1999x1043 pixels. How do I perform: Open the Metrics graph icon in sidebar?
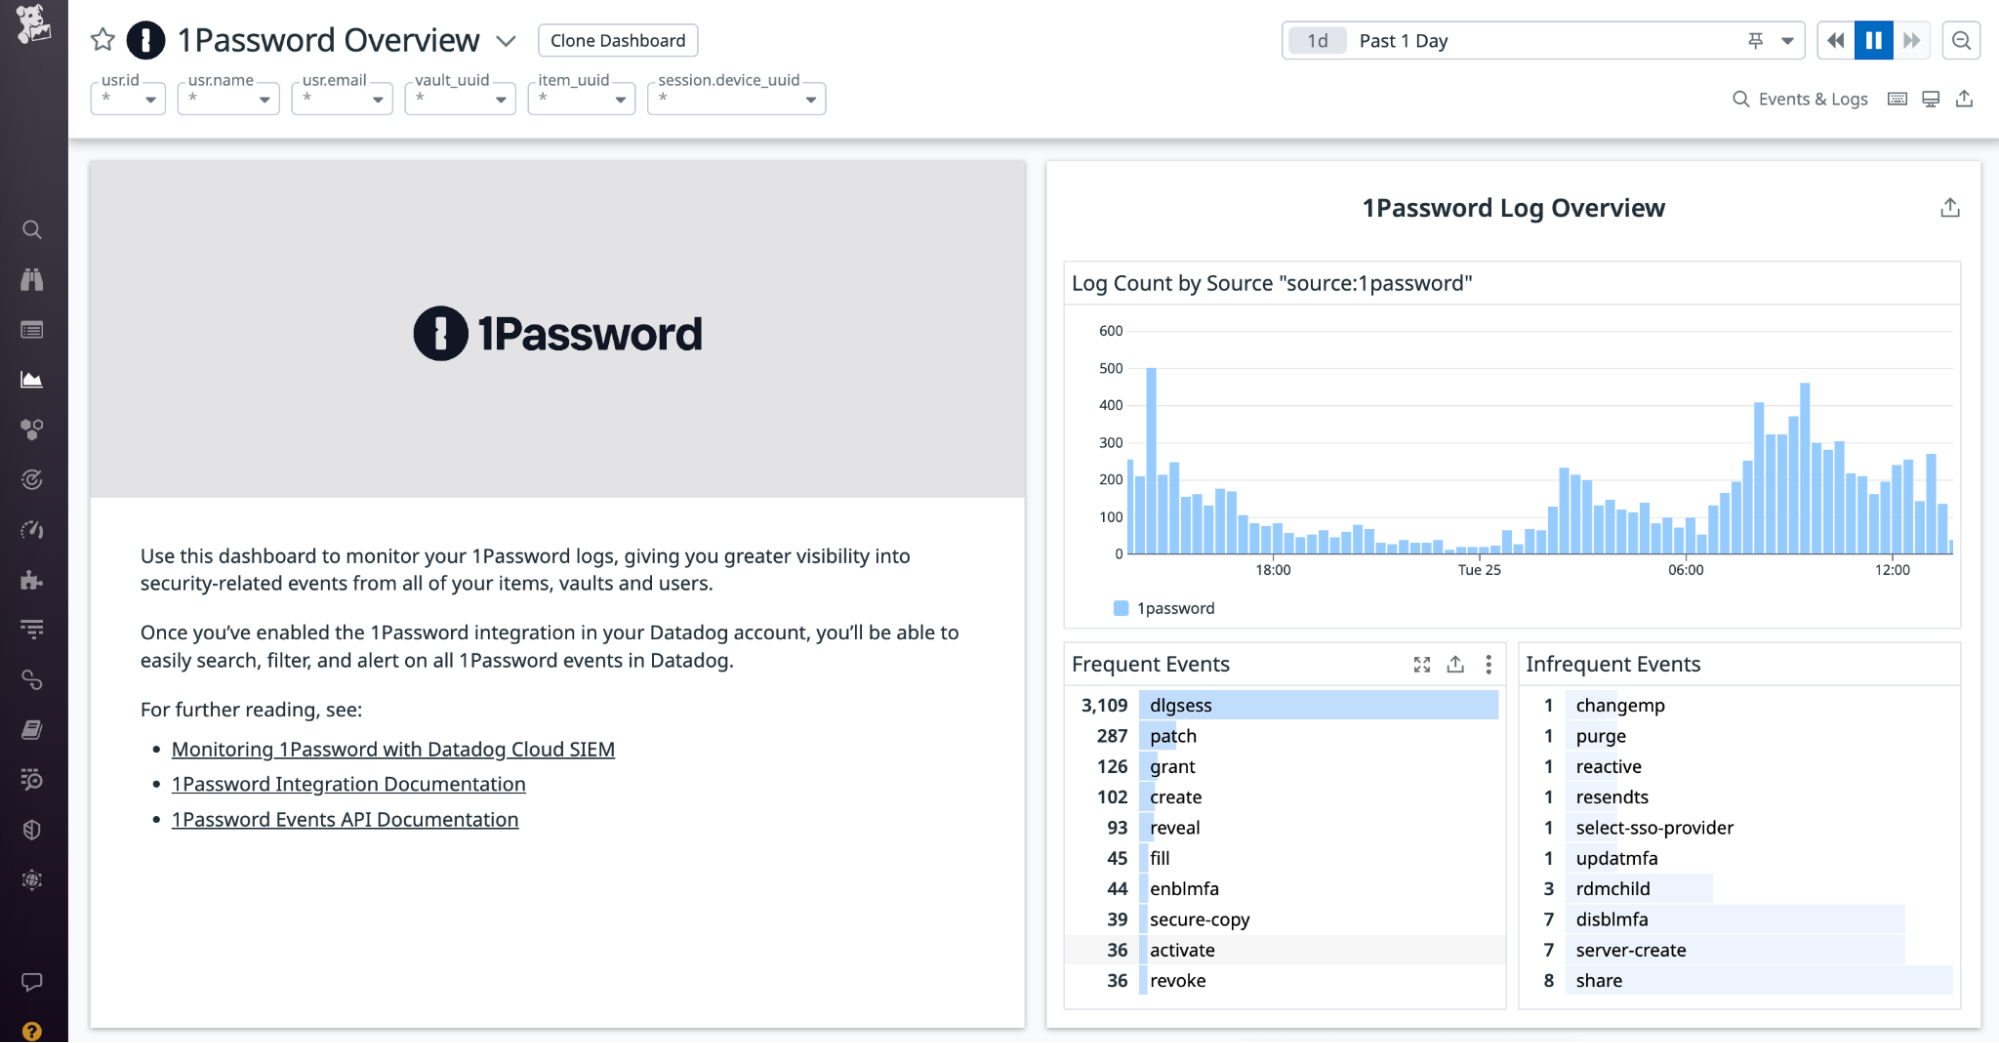pyautogui.click(x=32, y=379)
